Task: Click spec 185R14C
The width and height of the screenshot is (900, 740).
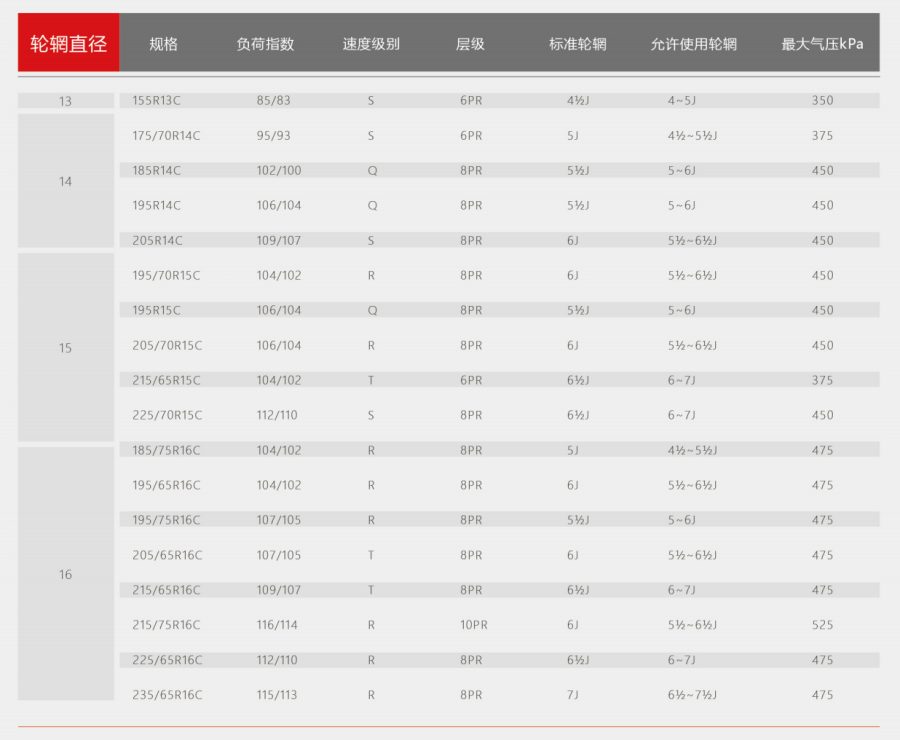Action: point(156,171)
